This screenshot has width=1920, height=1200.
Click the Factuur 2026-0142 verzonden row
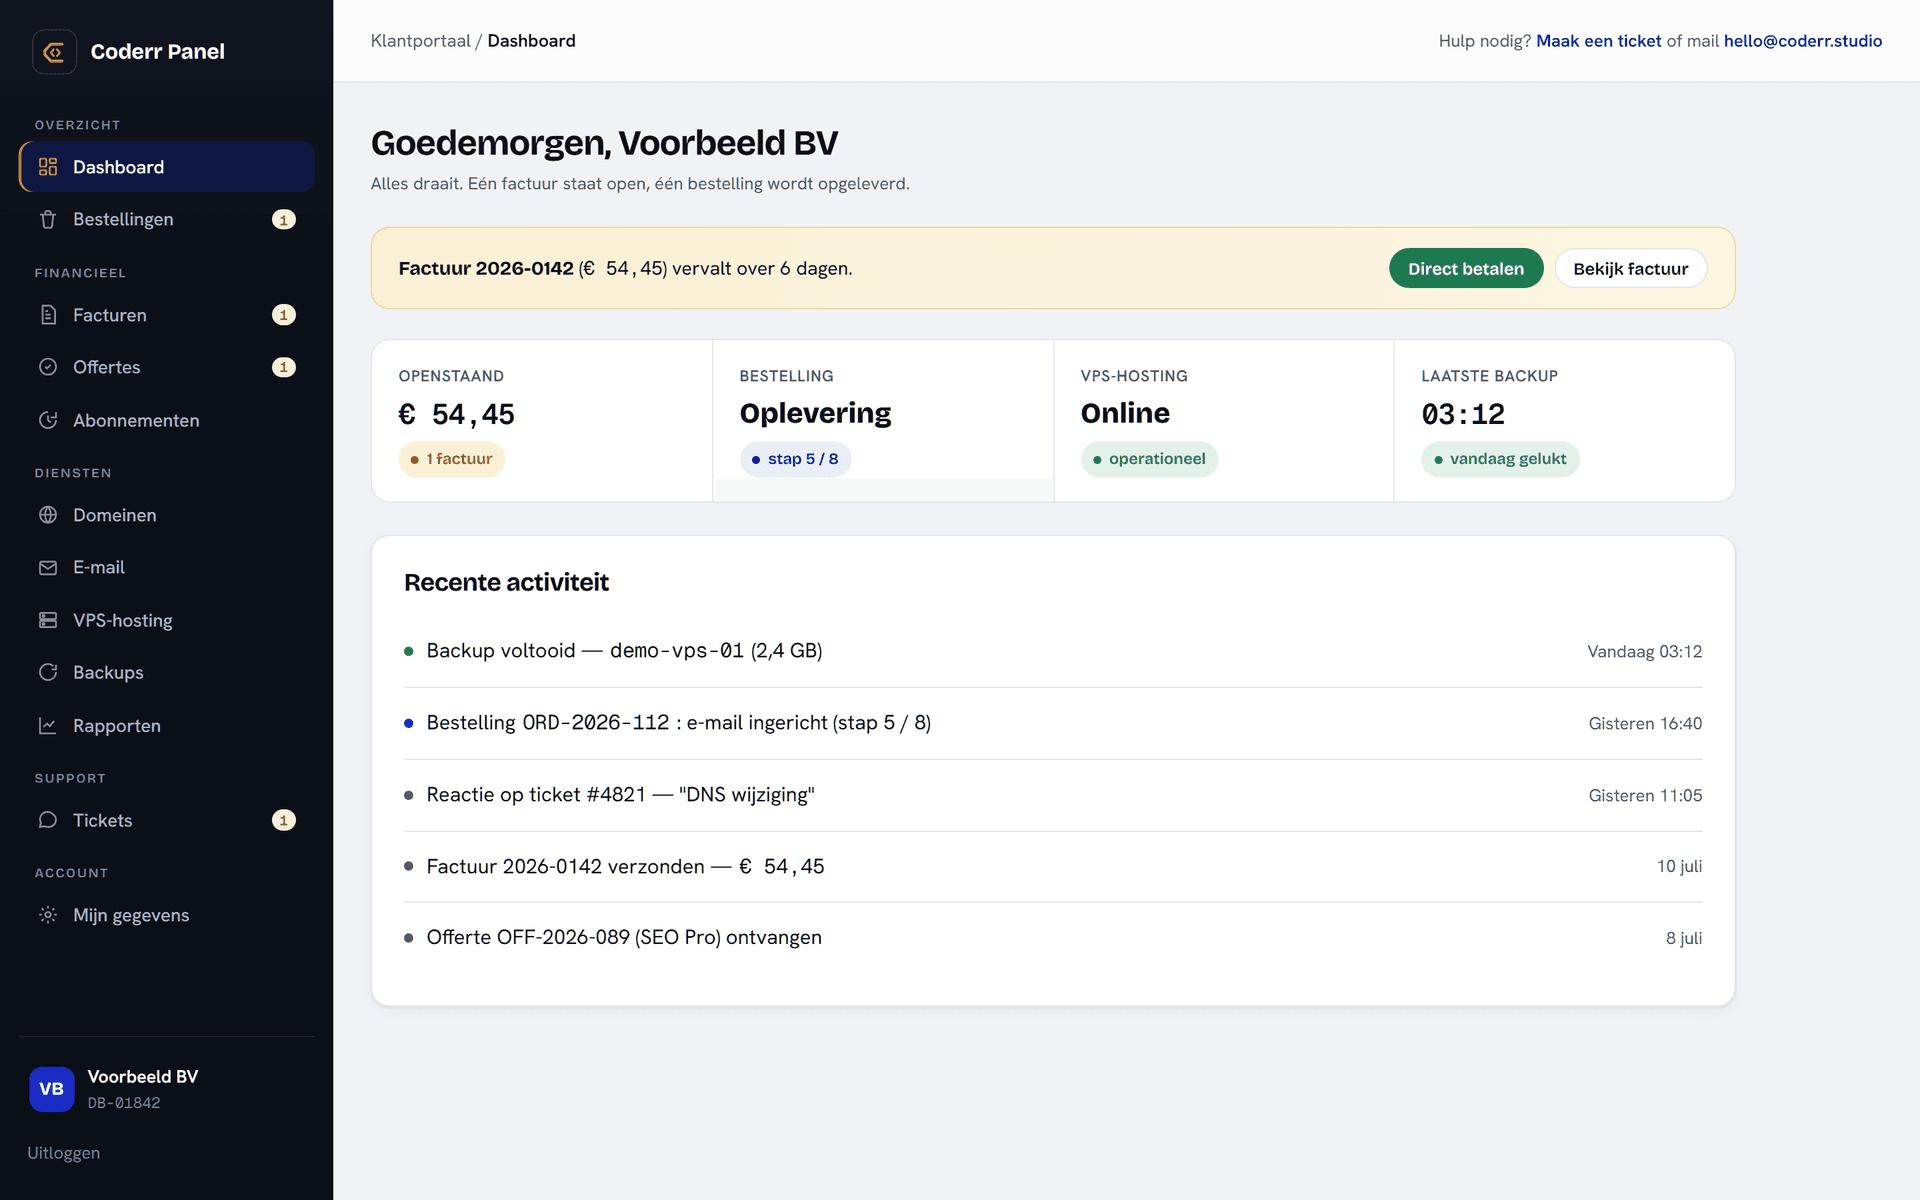pos(1053,866)
